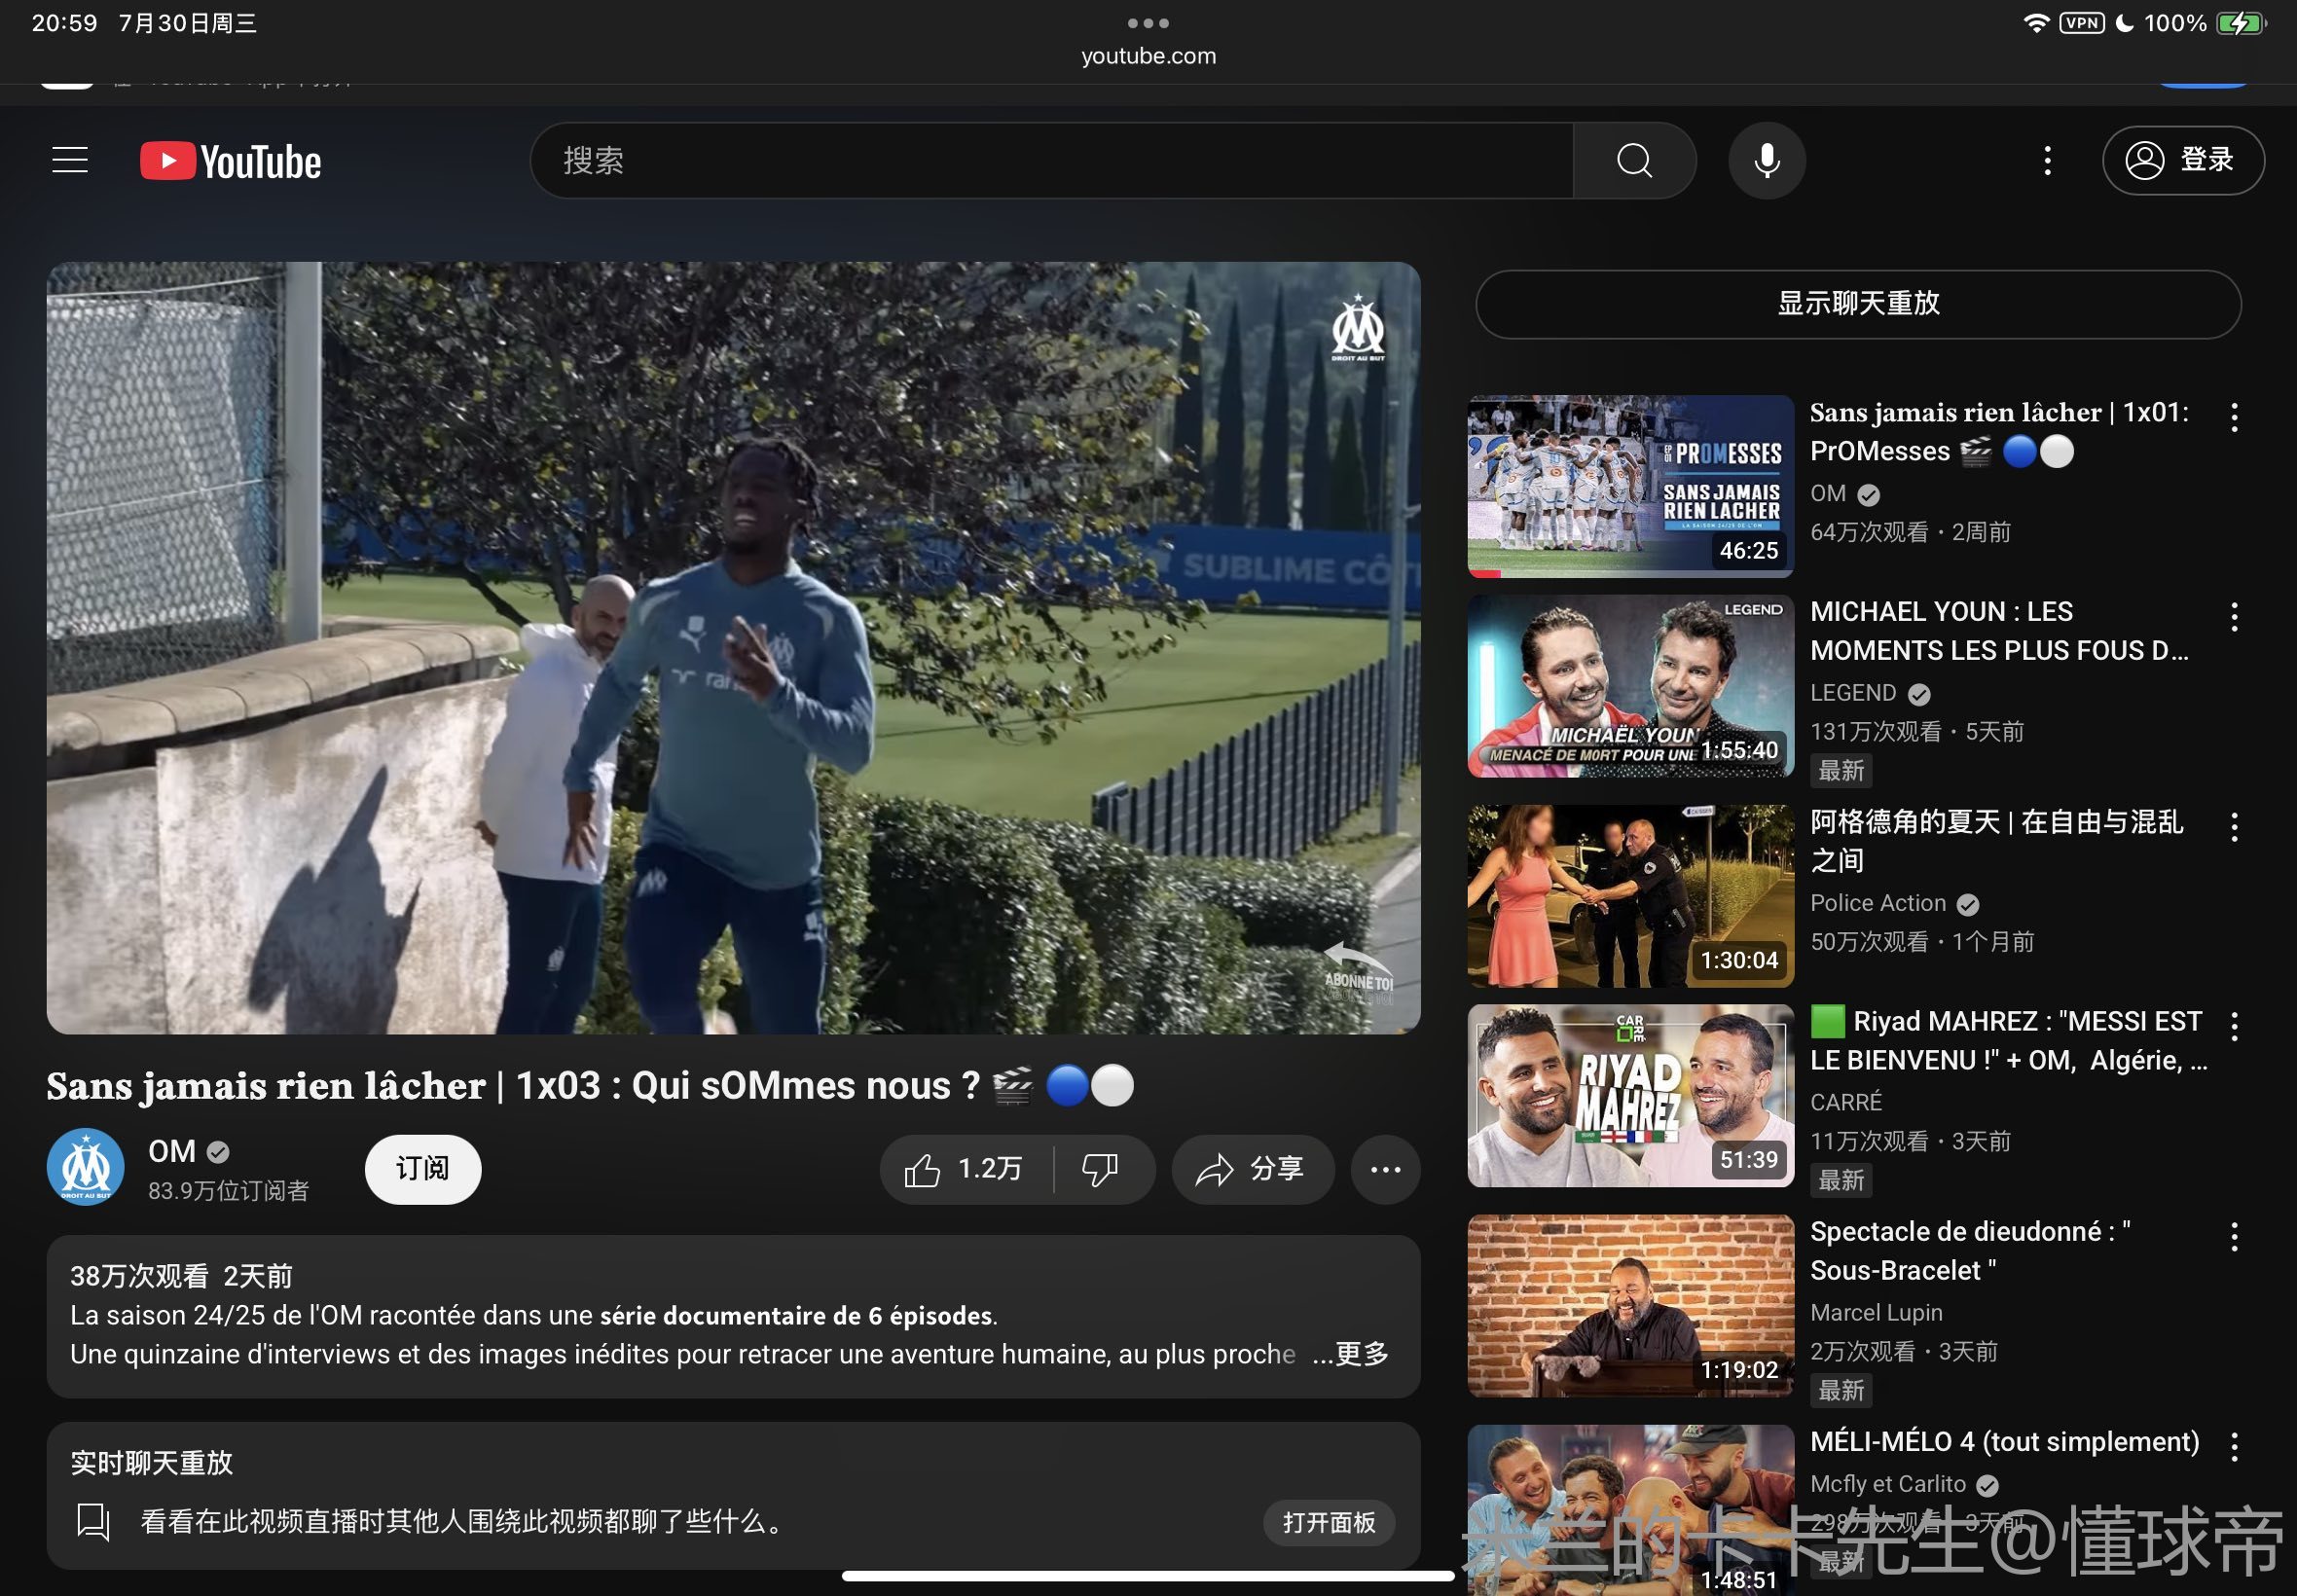The height and width of the screenshot is (1596, 2297).
Task: Open options for MÉLI-MÉLO 4 video
Action: [2234, 1446]
